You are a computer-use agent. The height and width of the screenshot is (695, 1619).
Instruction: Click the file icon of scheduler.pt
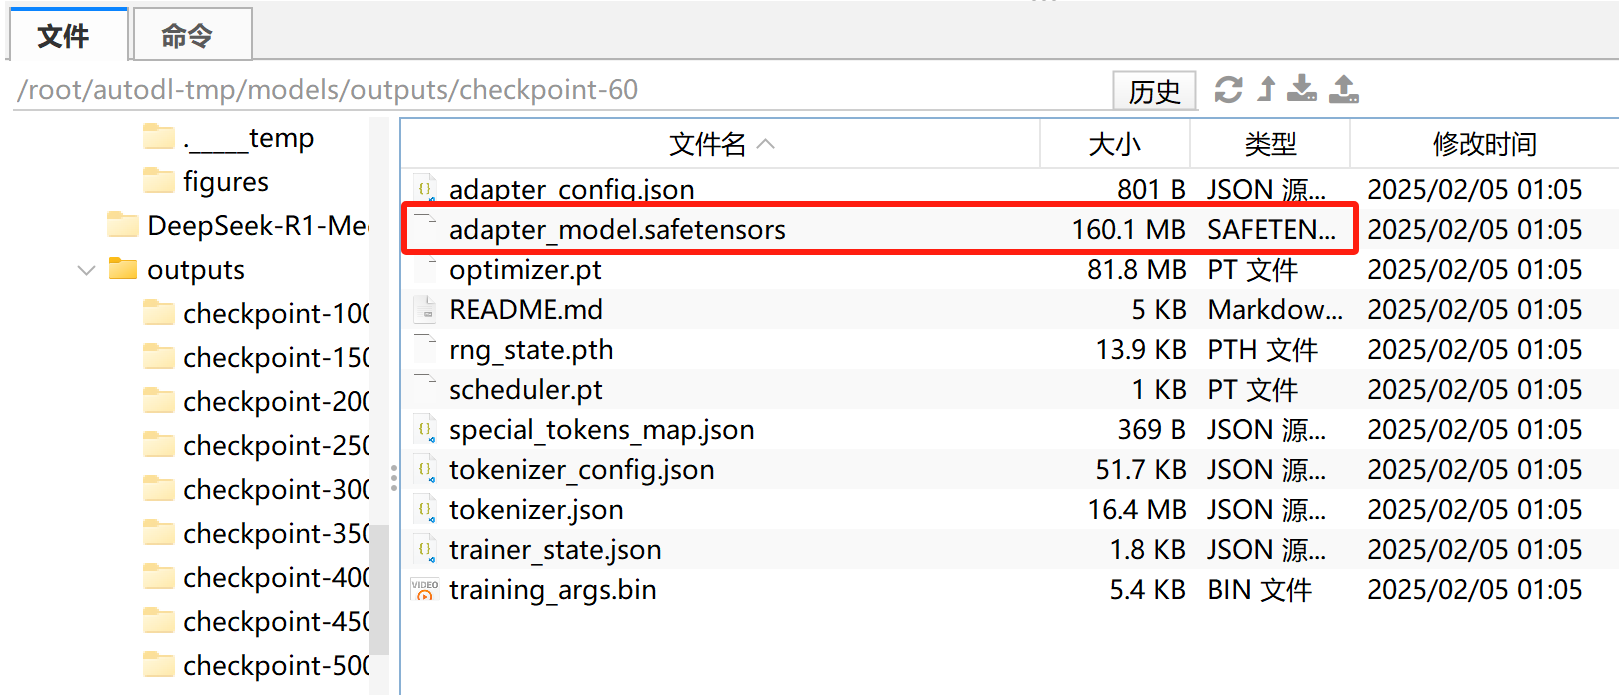coord(425,389)
